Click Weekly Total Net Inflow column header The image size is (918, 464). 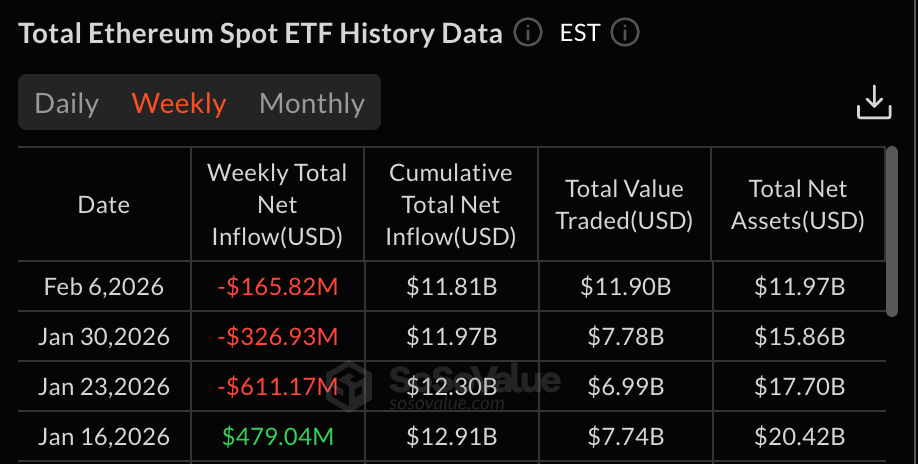point(277,205)
